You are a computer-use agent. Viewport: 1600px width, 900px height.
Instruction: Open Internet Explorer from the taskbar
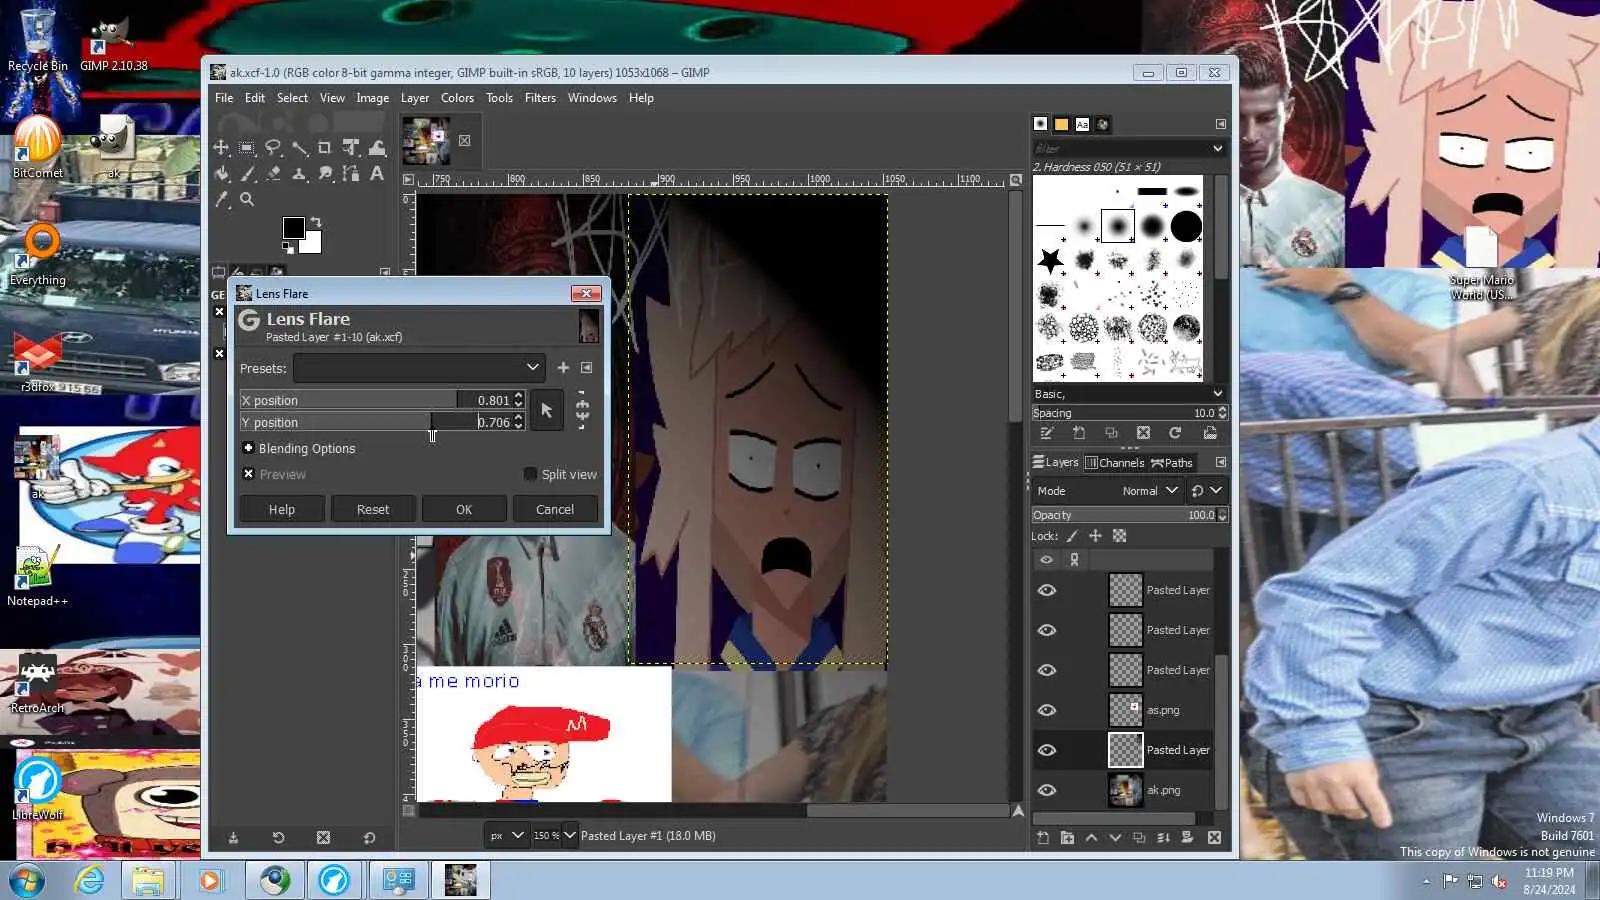[x=90, y=880]
